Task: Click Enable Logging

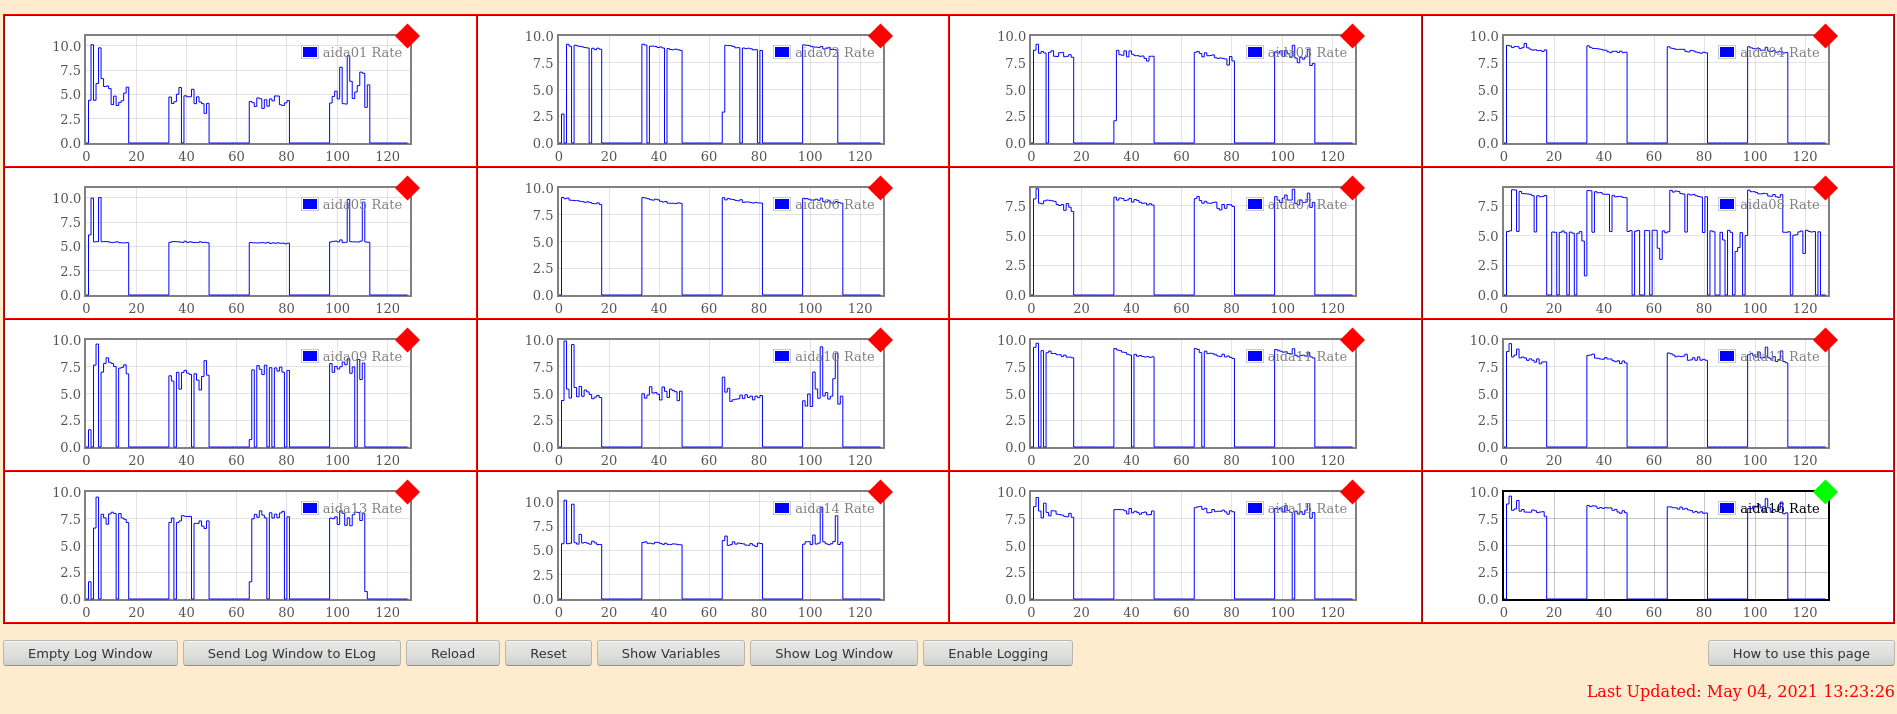Action: click(x=998, y=653)
